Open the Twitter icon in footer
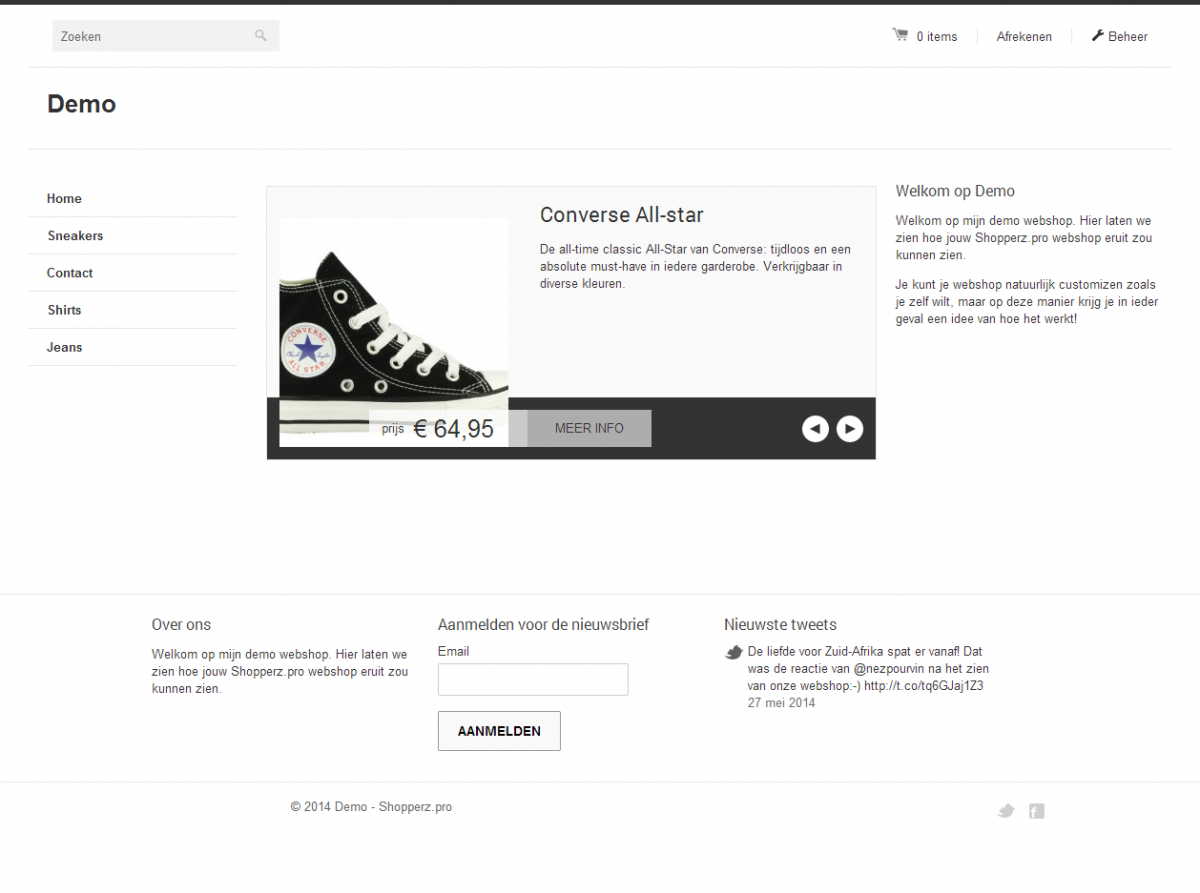 (x=1006, y=811)
